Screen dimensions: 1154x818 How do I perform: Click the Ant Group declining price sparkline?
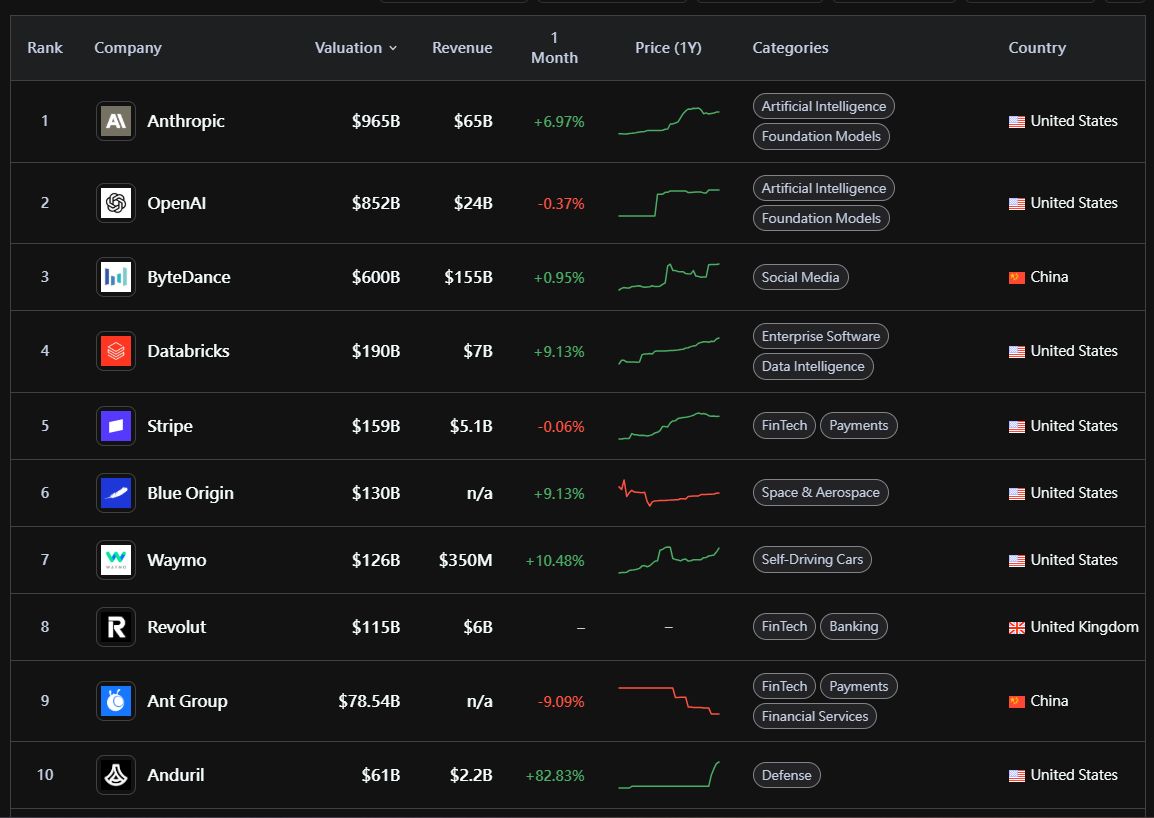[669, 701]
